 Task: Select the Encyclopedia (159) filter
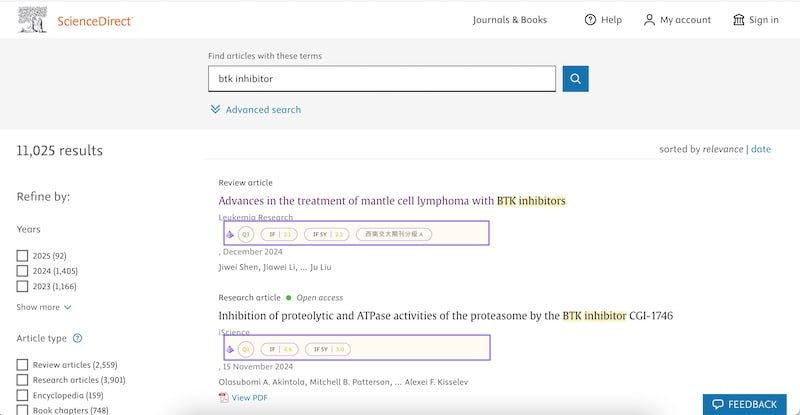click(x=22, y=395)
